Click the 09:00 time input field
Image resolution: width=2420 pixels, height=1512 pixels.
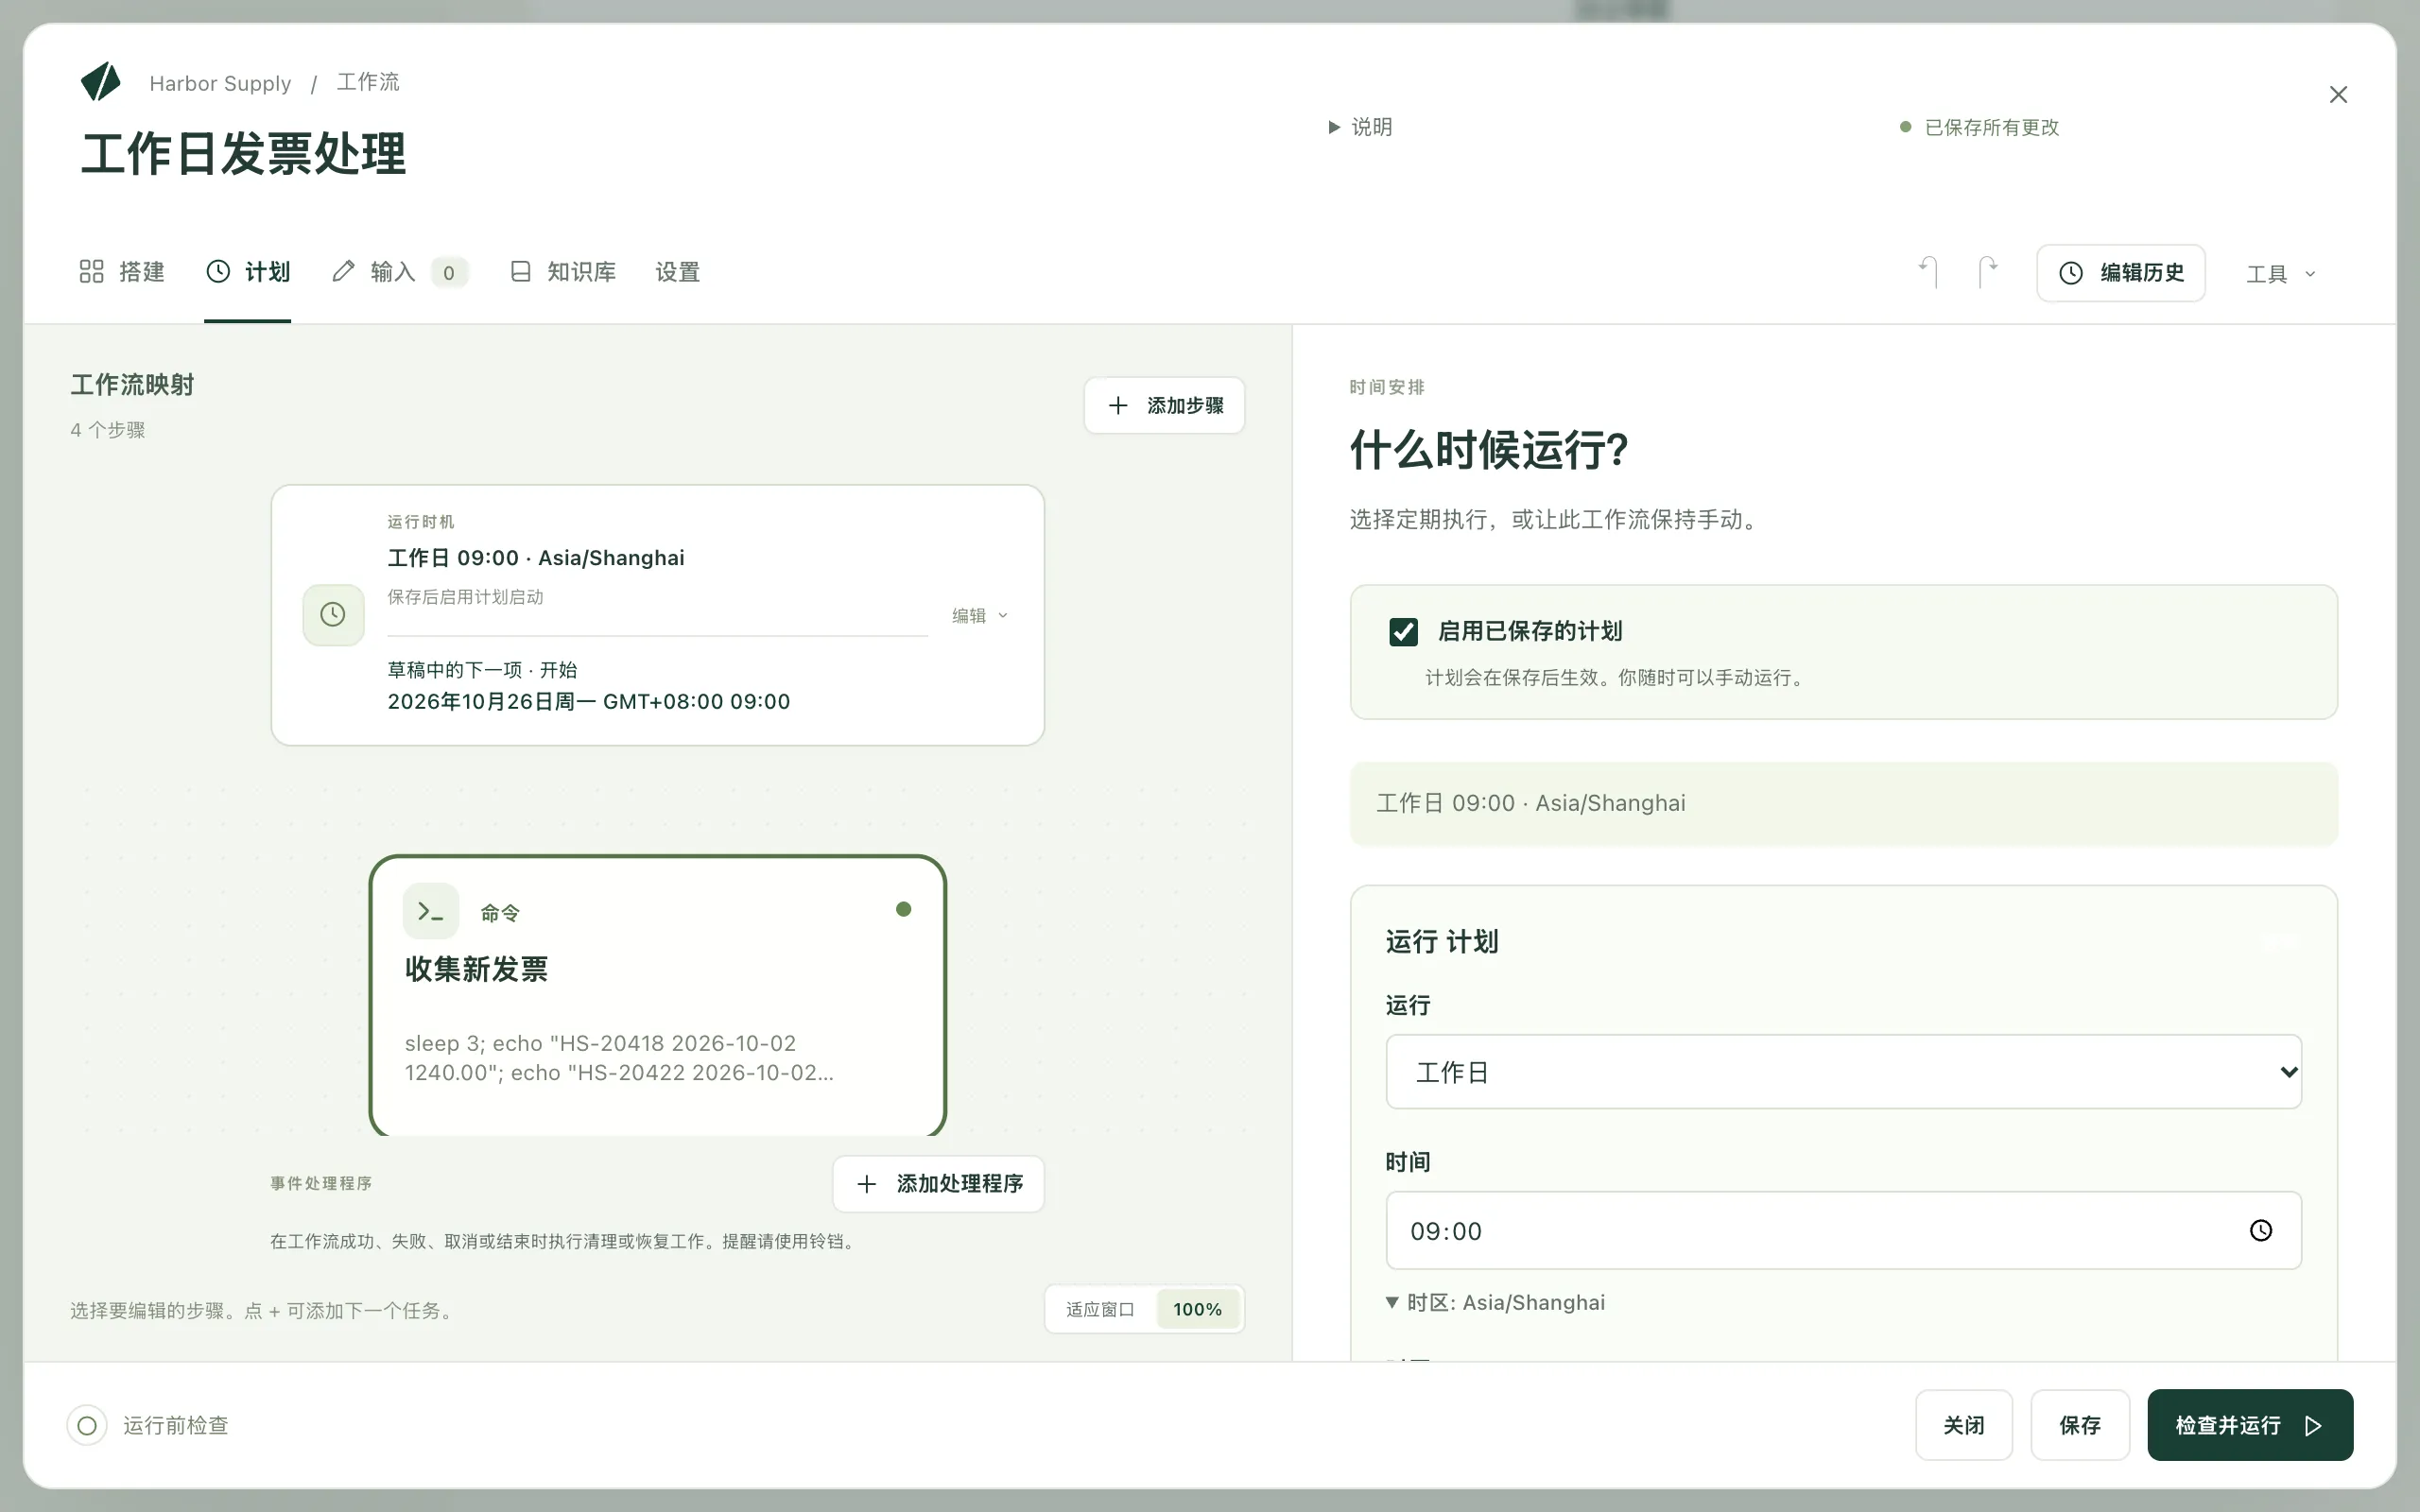1843,1231
